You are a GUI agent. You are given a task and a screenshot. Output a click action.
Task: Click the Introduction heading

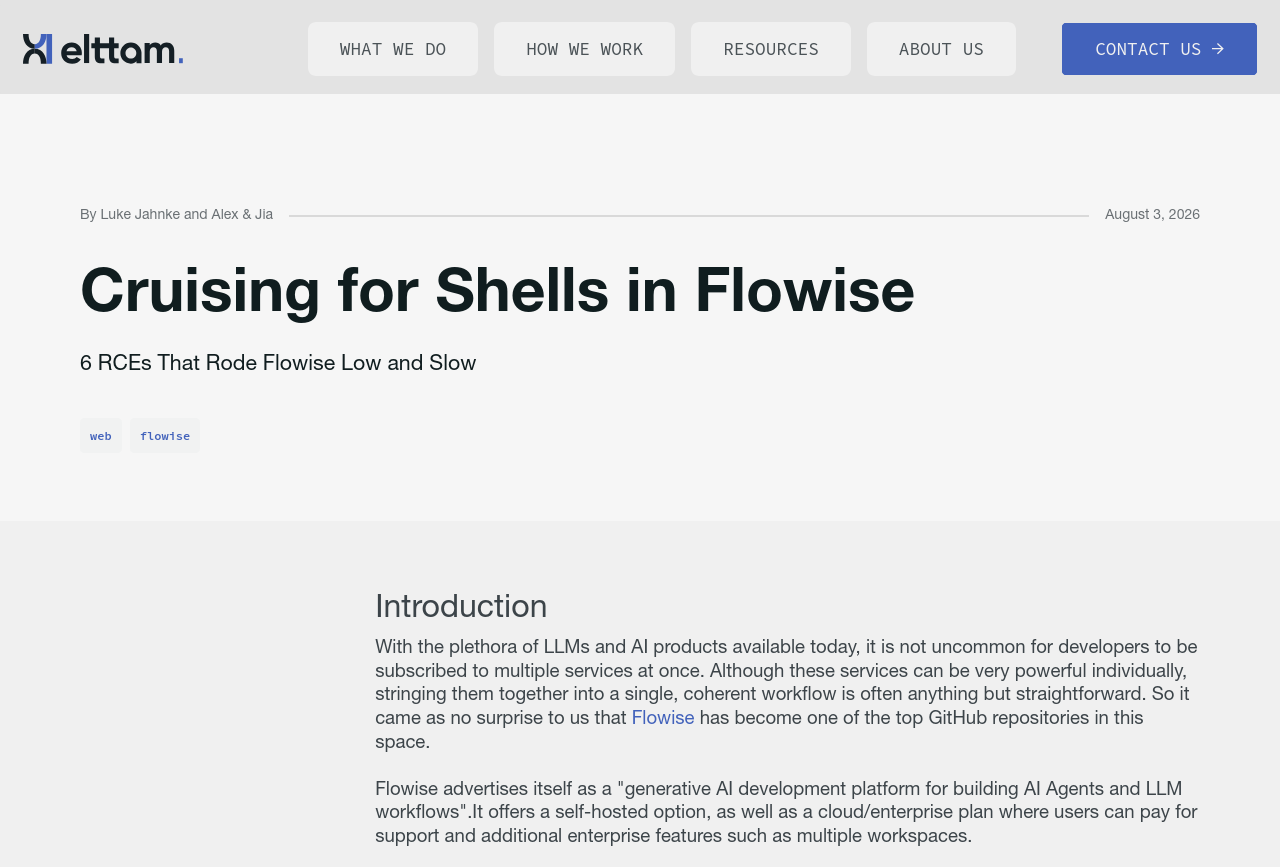click(x=461, y=606)
